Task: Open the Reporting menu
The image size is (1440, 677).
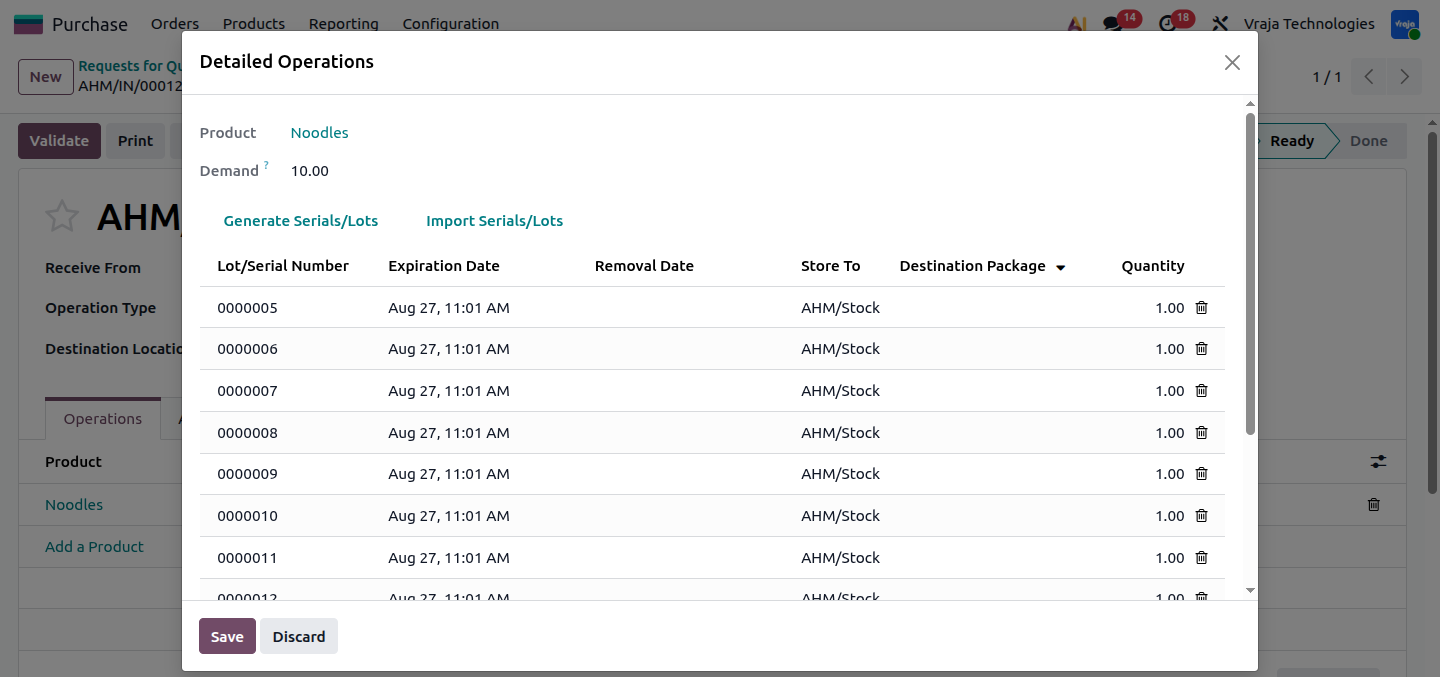Action: point(344,24)
